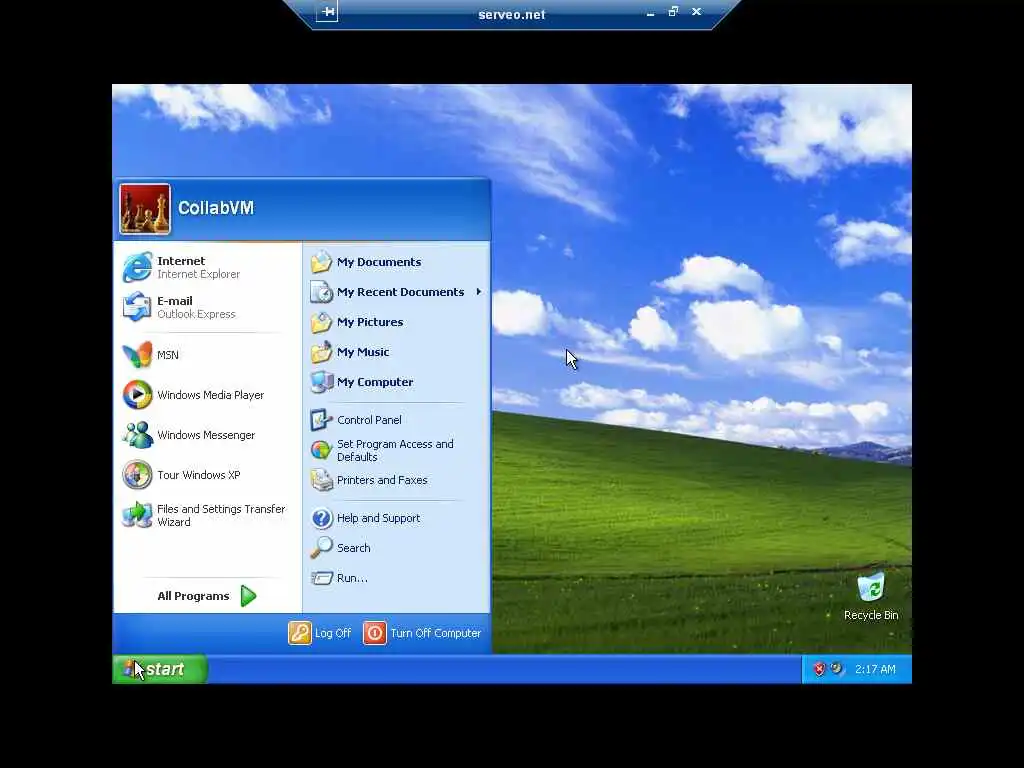Click the CollabVM user name text
Image resolution: width=1024 pixels, height=768 pixels.
[x=216, y=208]
